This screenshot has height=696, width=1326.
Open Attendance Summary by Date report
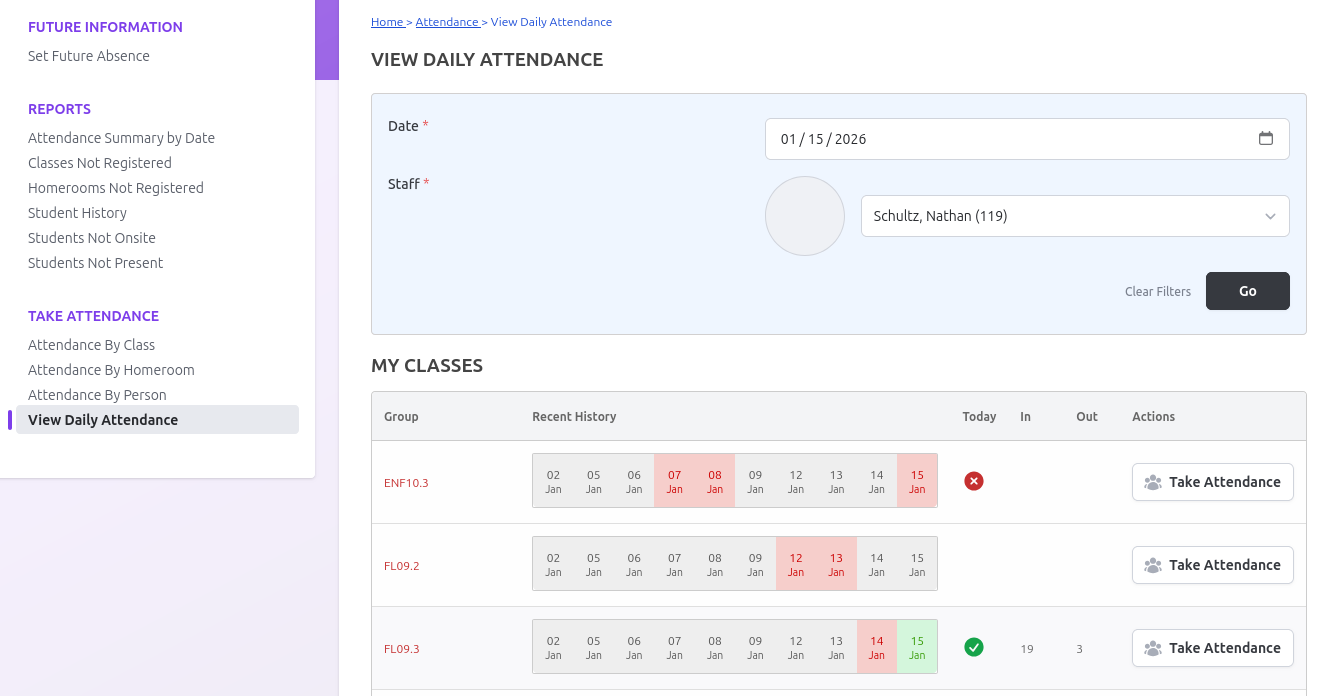(121, 138)
